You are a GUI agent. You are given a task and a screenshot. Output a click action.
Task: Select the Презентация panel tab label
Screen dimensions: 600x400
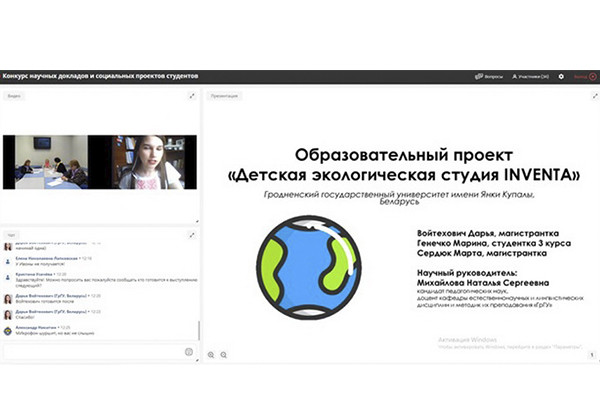[x=224, y=96]
